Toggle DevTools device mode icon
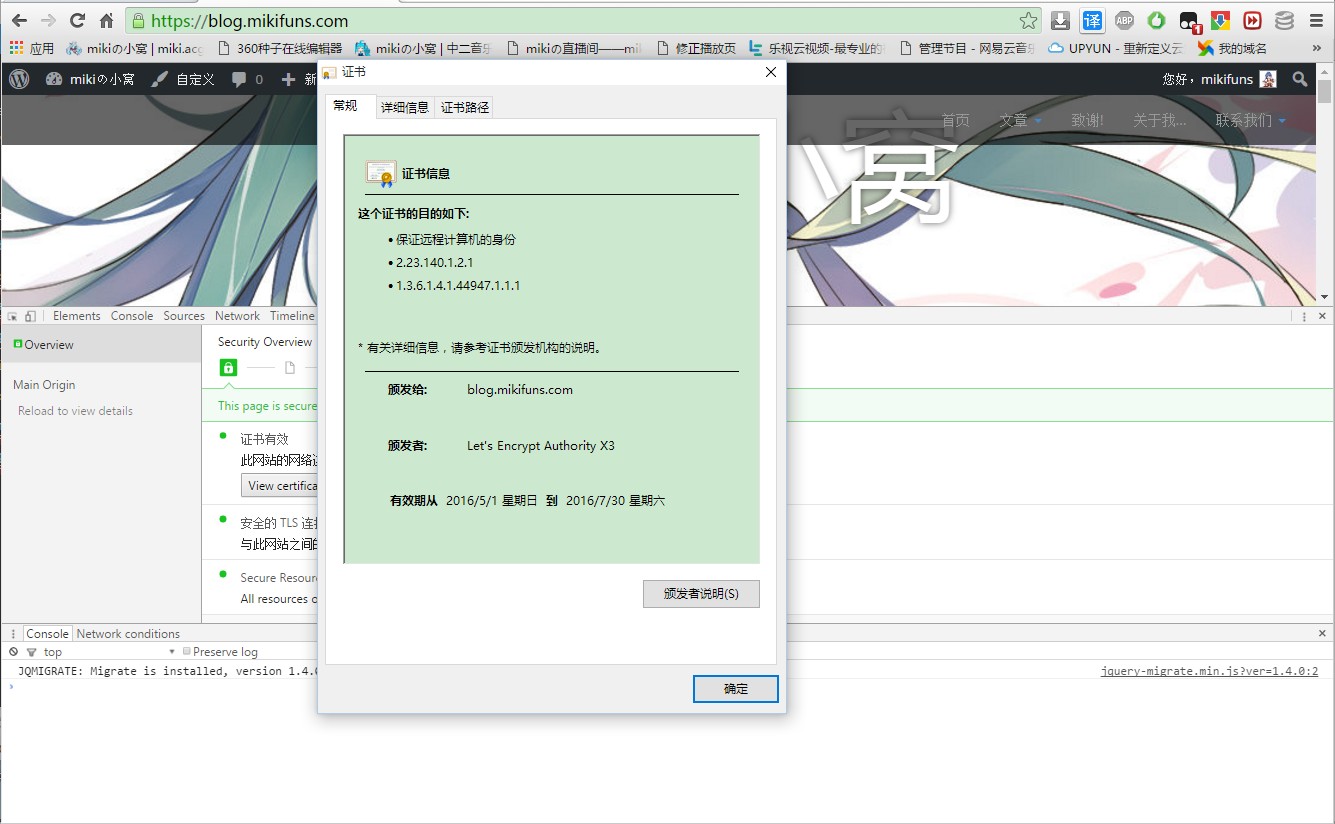 point(31,316)
